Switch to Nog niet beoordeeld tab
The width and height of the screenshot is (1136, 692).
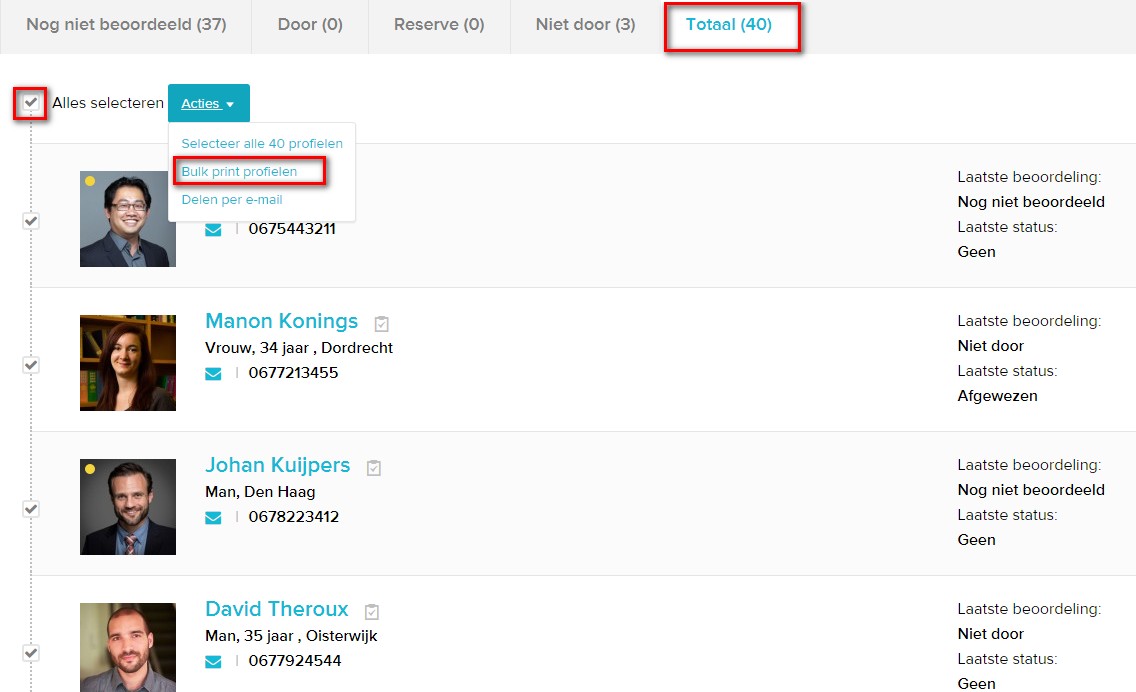(x=126, y=25)
